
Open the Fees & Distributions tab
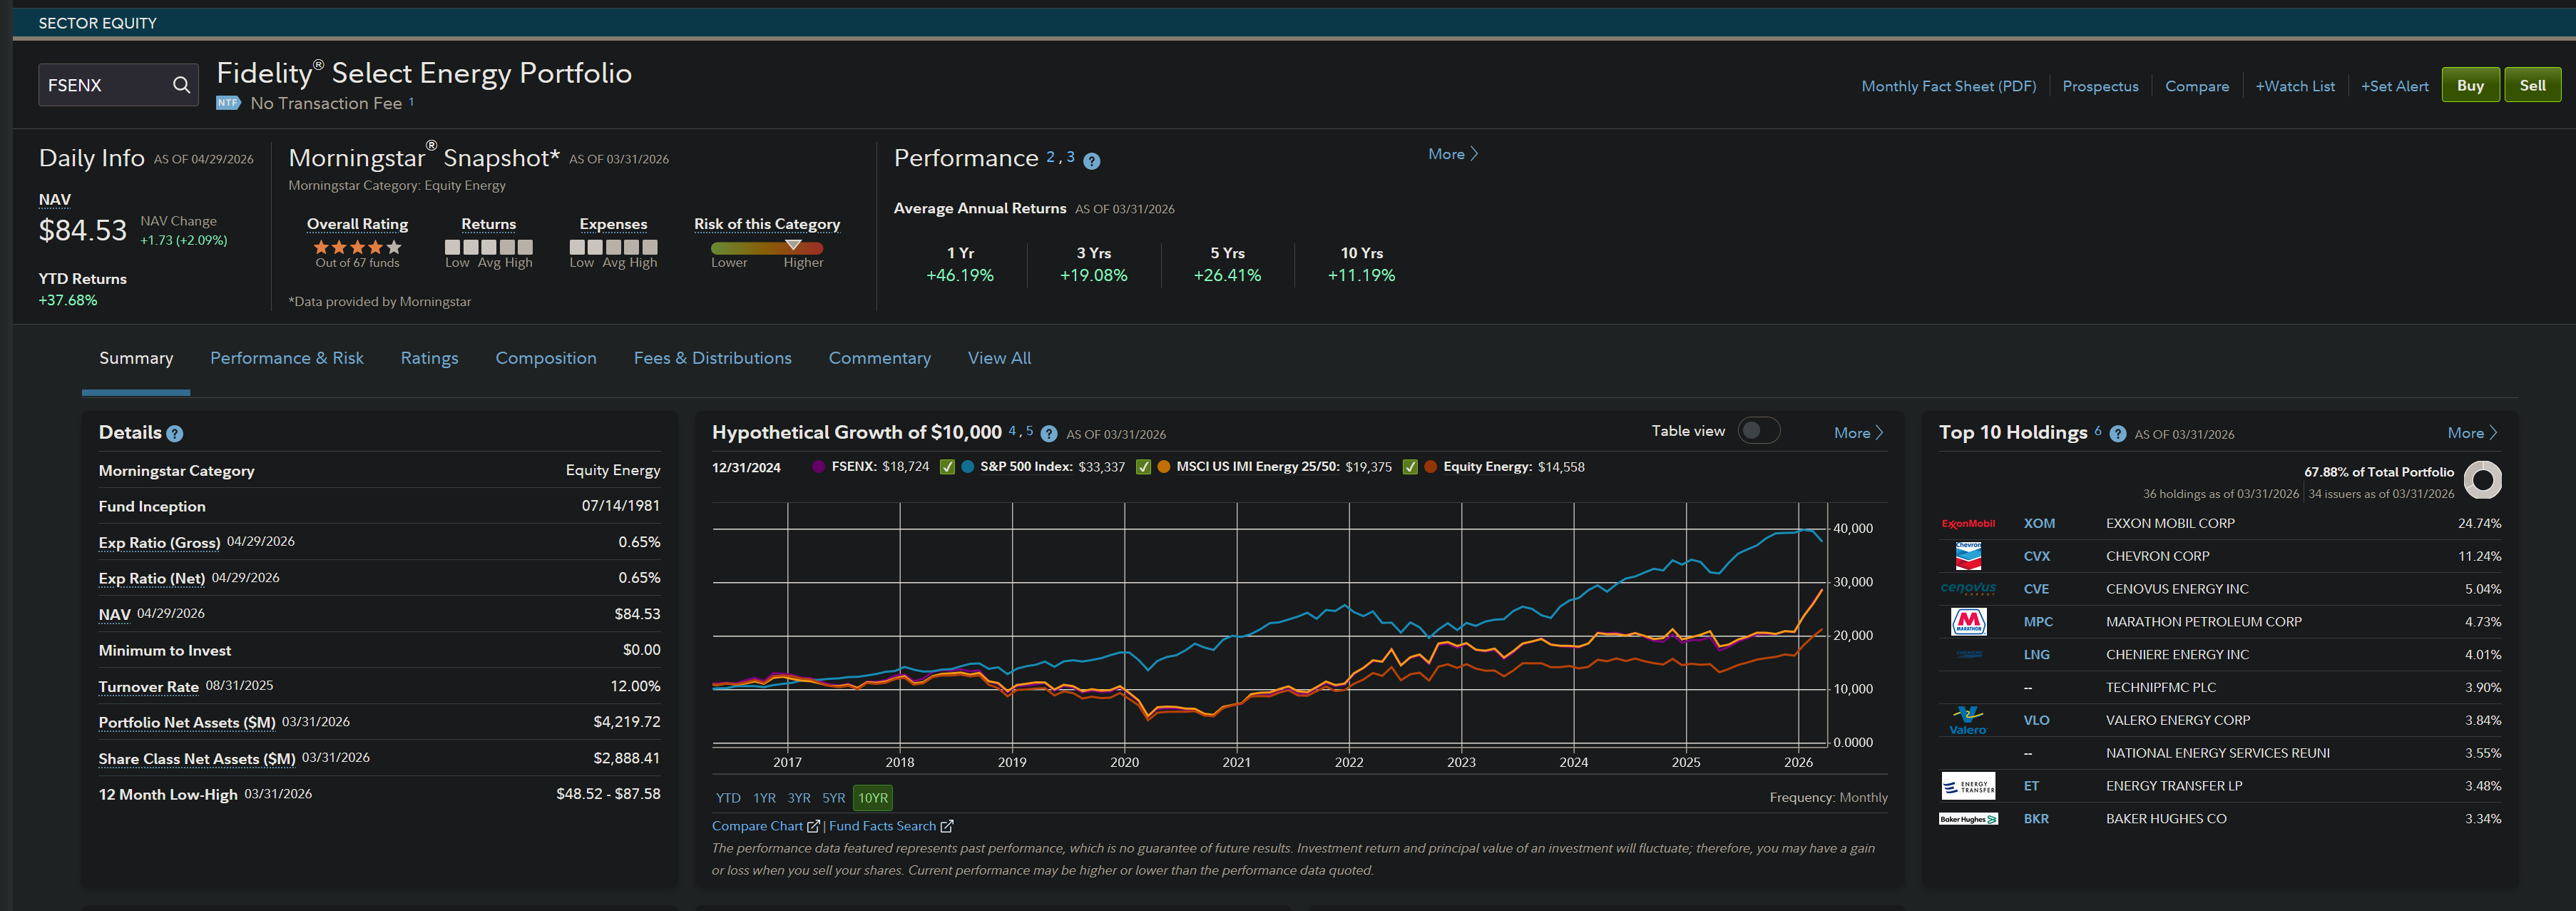713,358
